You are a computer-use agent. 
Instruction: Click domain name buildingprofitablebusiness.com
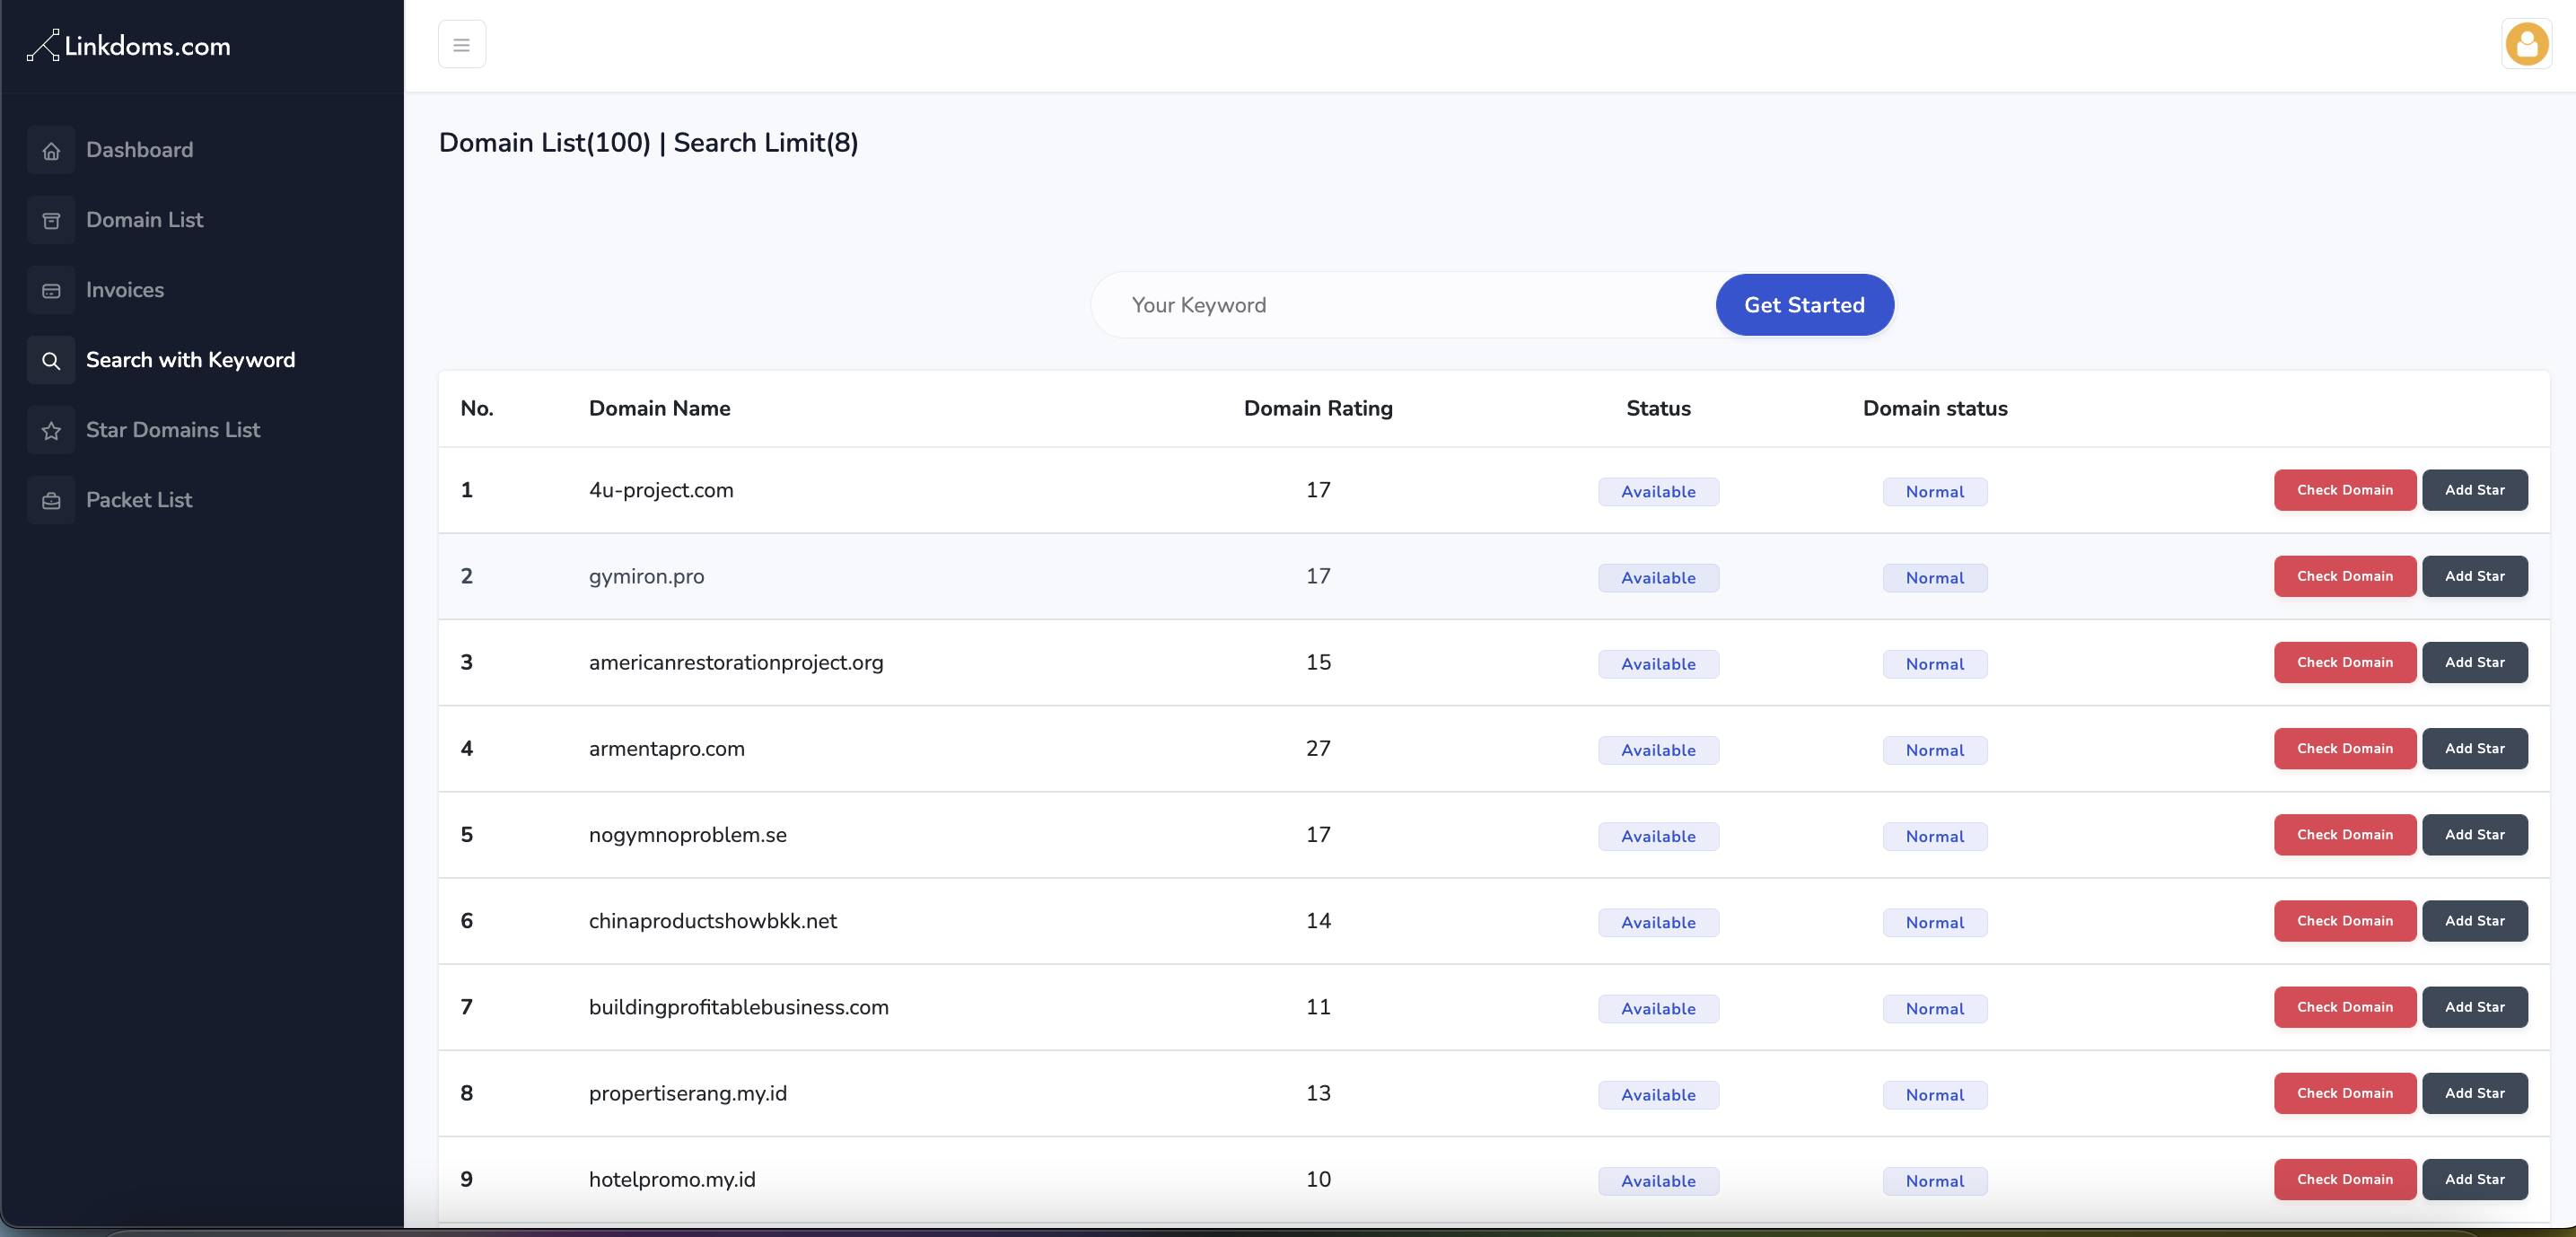[x=739, y=1007]
